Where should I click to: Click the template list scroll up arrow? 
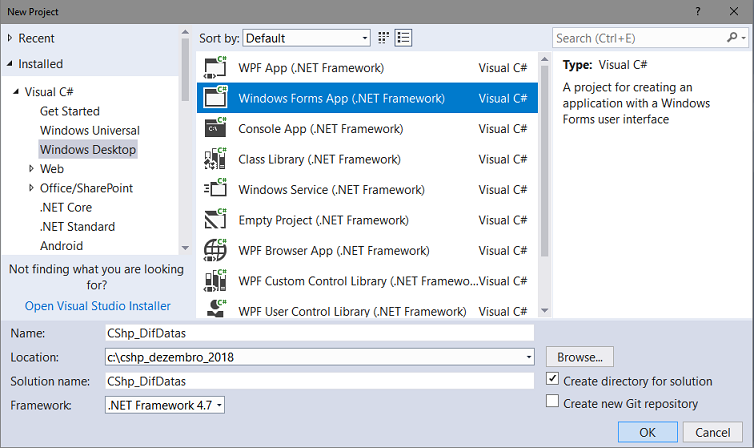coord(544,59)
